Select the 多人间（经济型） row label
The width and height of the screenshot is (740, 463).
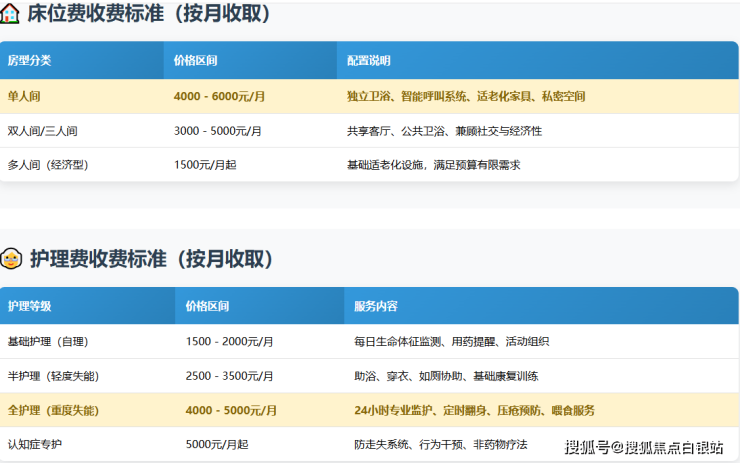[x=48, y=165]
